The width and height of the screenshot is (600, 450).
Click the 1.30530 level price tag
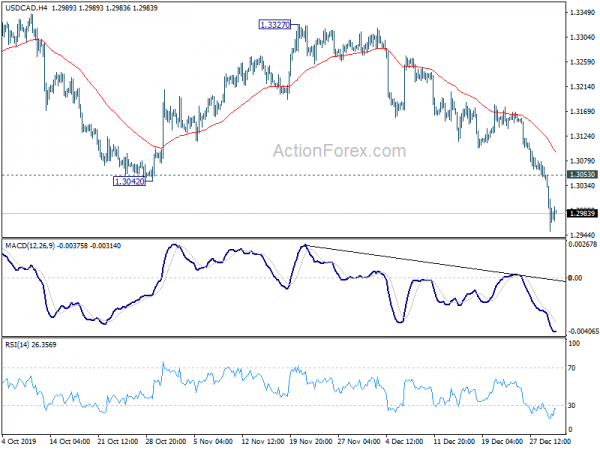(582, 174)
